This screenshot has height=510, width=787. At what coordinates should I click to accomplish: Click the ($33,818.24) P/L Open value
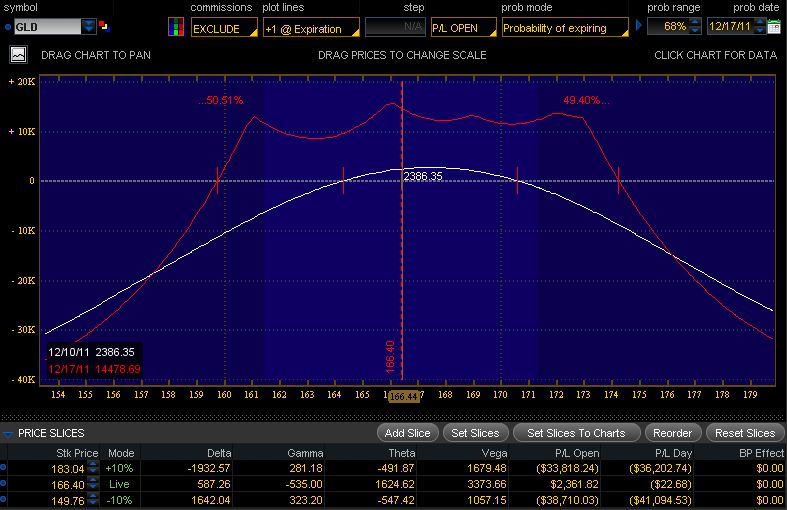[568, 468]
